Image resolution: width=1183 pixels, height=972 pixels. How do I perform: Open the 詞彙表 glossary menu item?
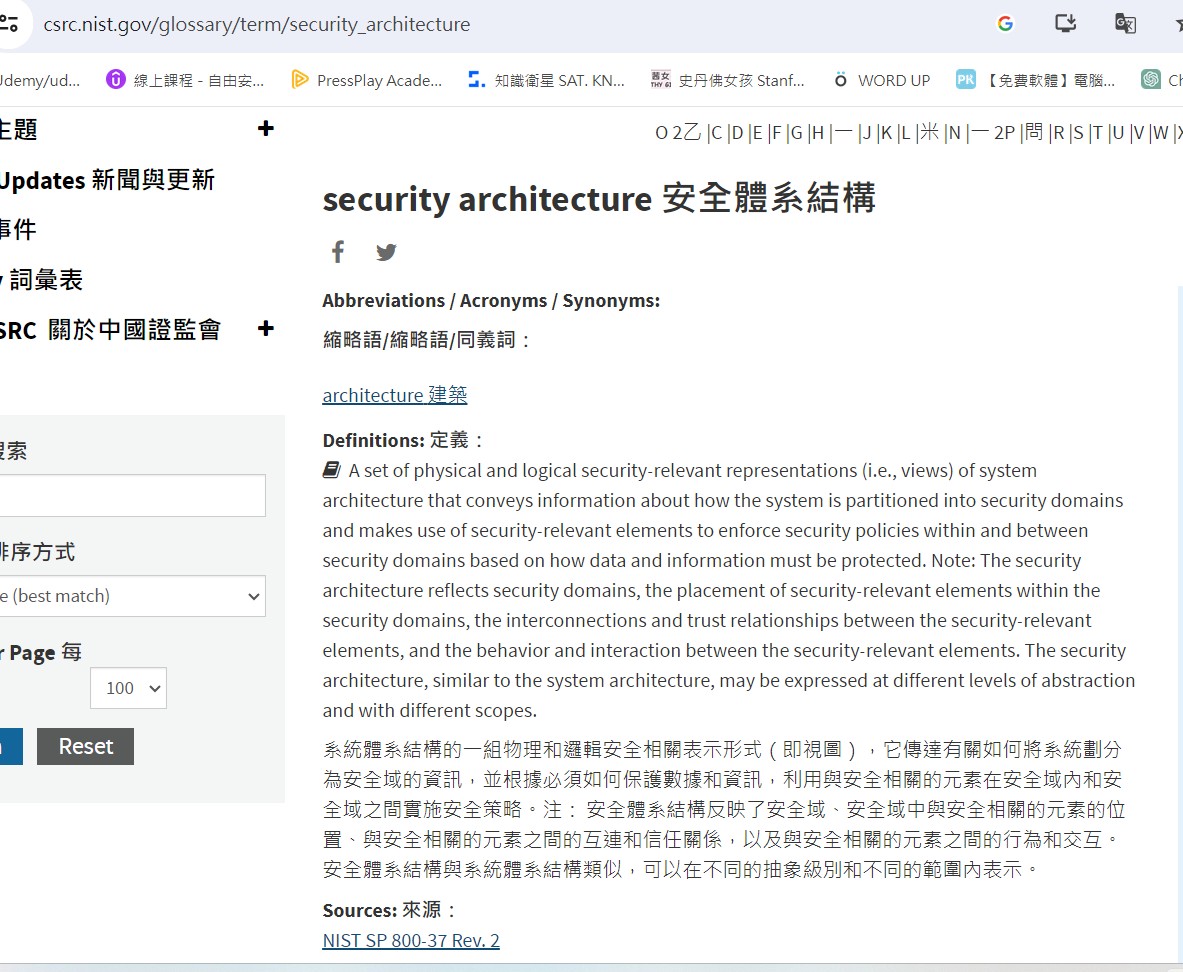[45, 280]
